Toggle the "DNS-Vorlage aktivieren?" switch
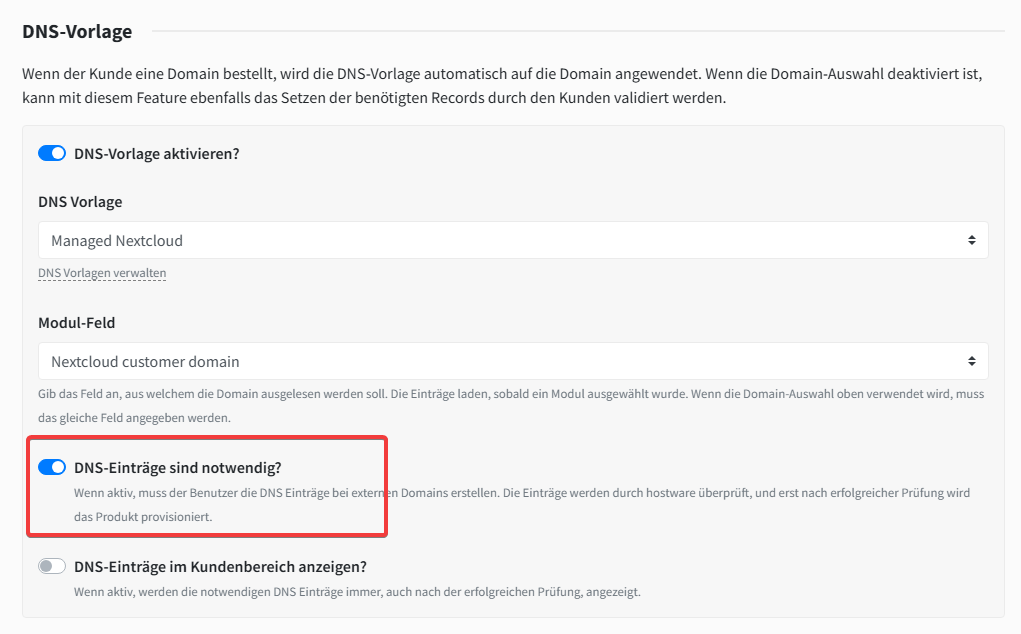This screenshot has width=1021, height=634. pos(52,154)
